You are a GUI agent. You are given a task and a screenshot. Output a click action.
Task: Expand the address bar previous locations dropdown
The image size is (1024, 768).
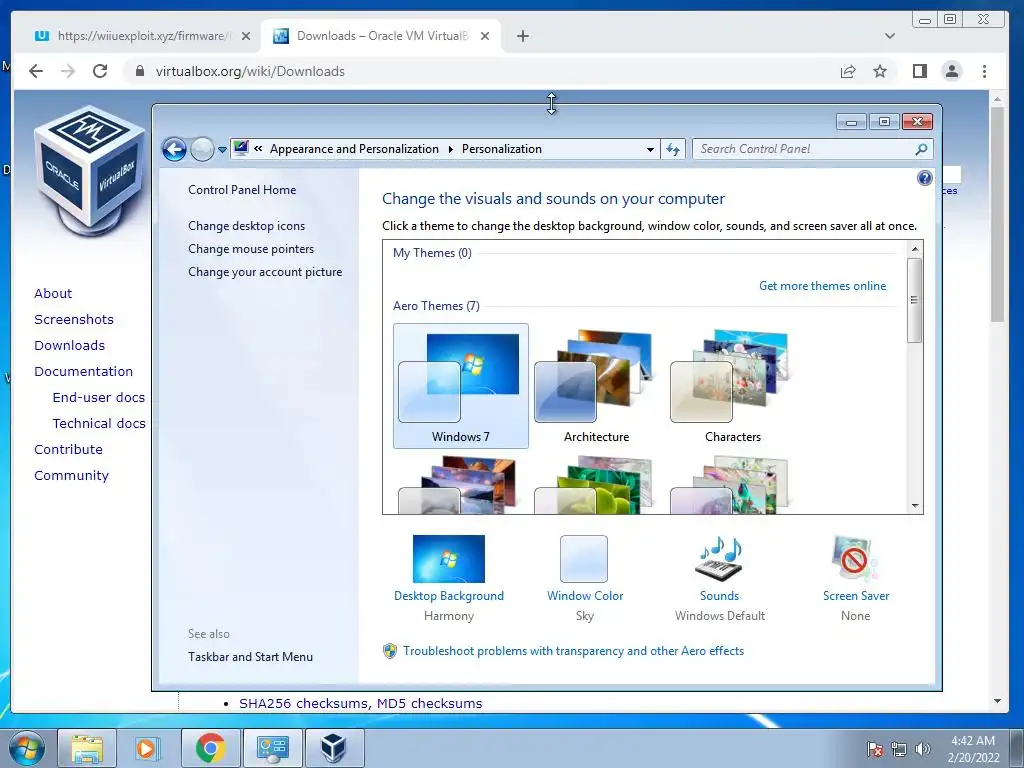tap(650, 150)
